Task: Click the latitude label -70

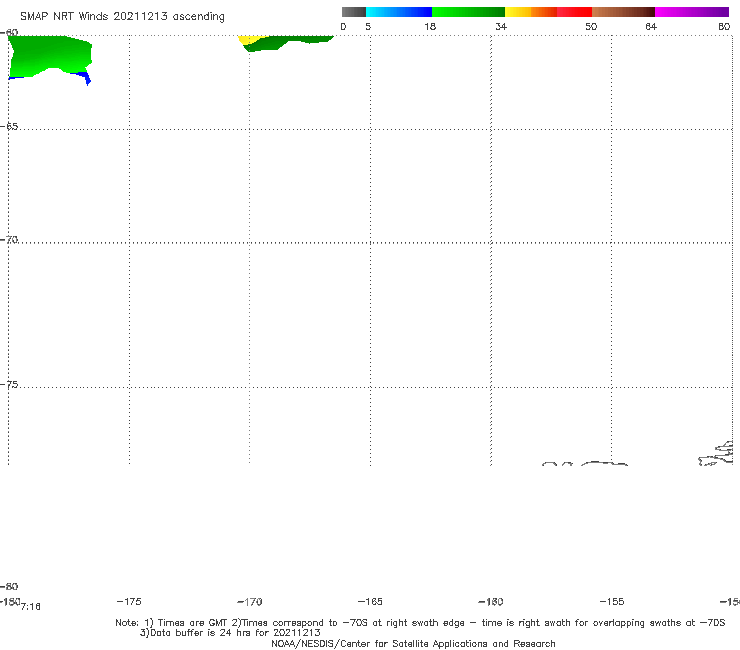Action: [9, 240]
